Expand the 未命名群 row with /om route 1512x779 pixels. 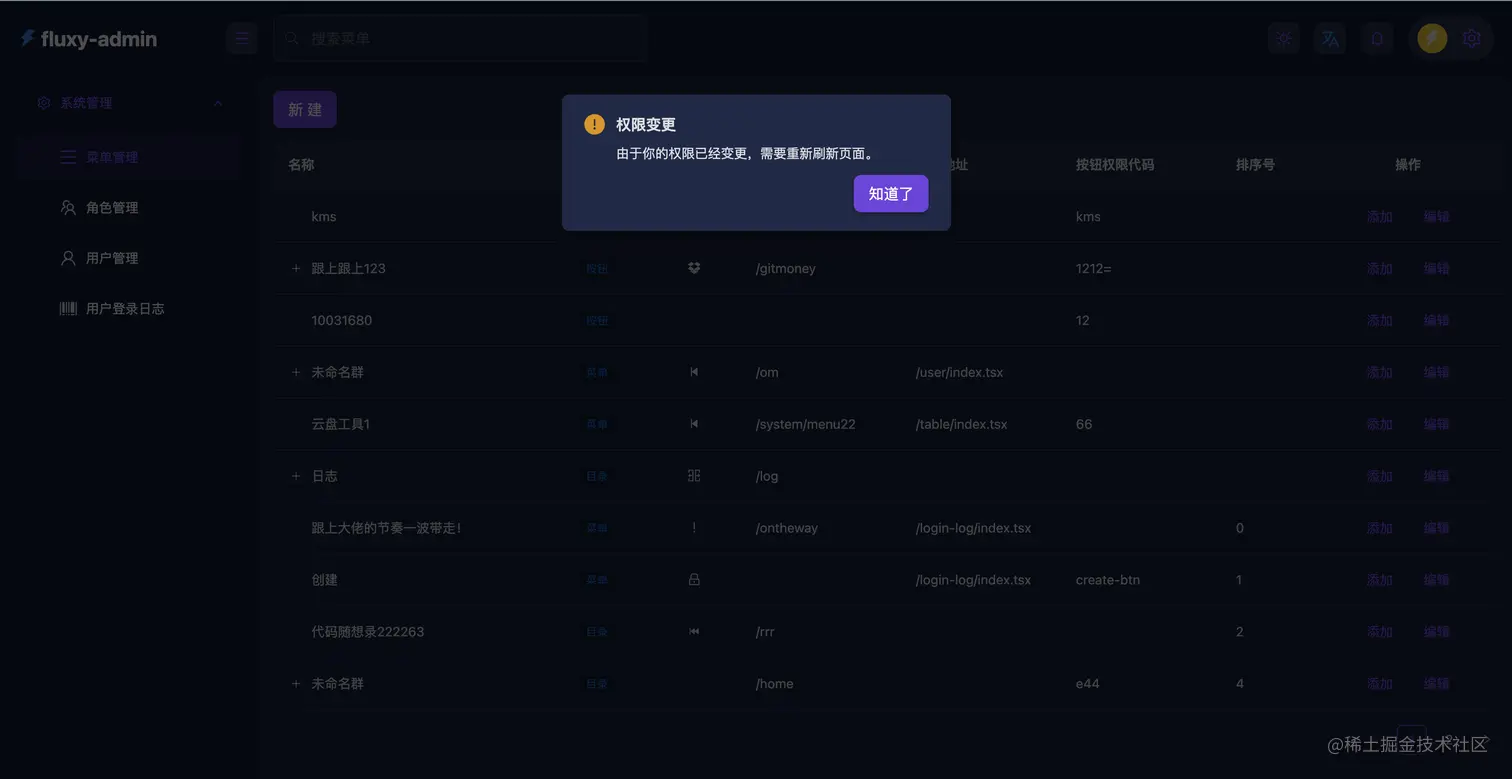(x=295, y=372)
